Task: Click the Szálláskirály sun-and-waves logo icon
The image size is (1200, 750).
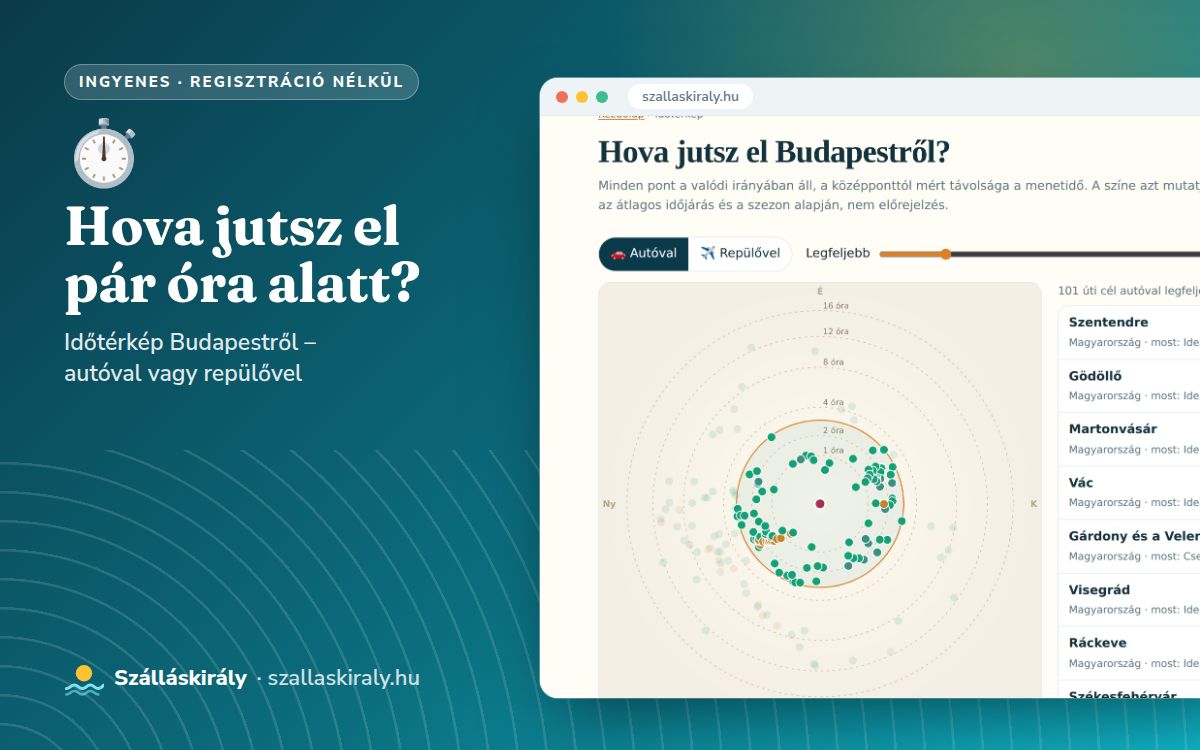Action: pos(84,679)
